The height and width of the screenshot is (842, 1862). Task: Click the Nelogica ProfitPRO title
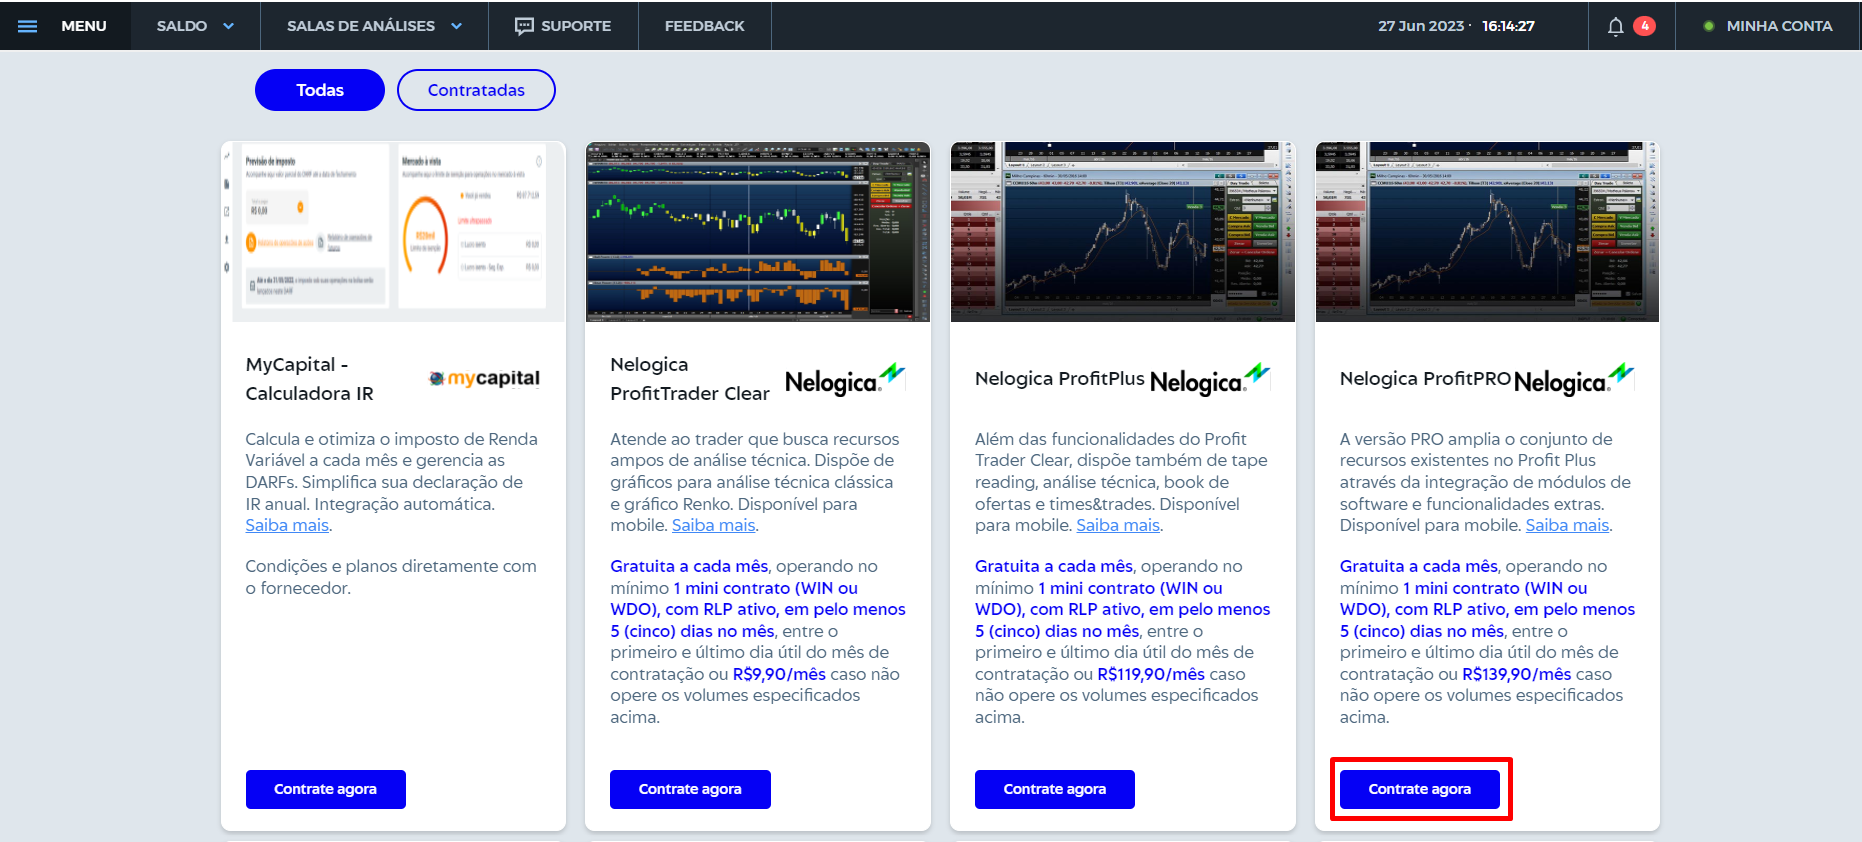[x=1425, y=379]
